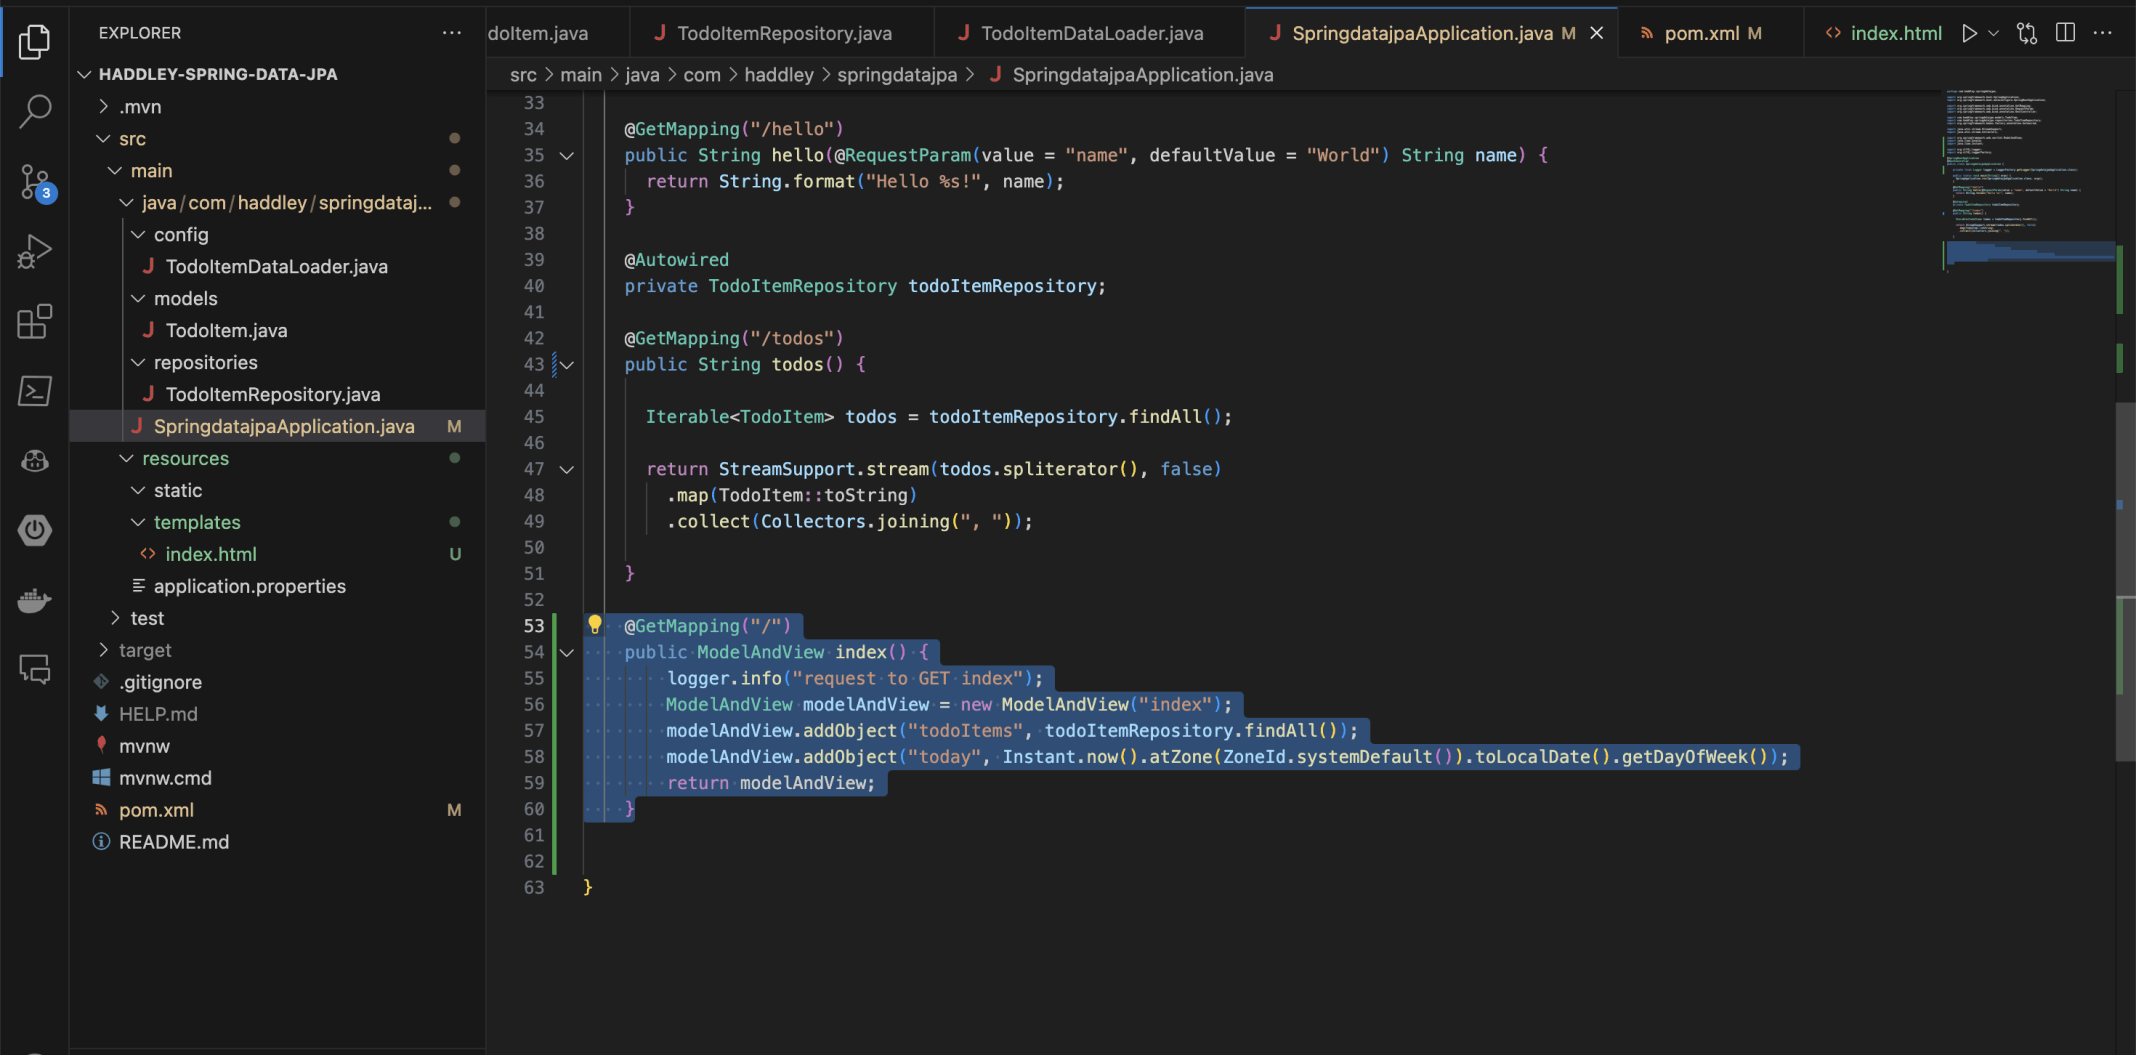Screen dimensions: 2136x1055
Task: Click the Run Java play button
Action: pyautogui.click(x=1969, y=33)
